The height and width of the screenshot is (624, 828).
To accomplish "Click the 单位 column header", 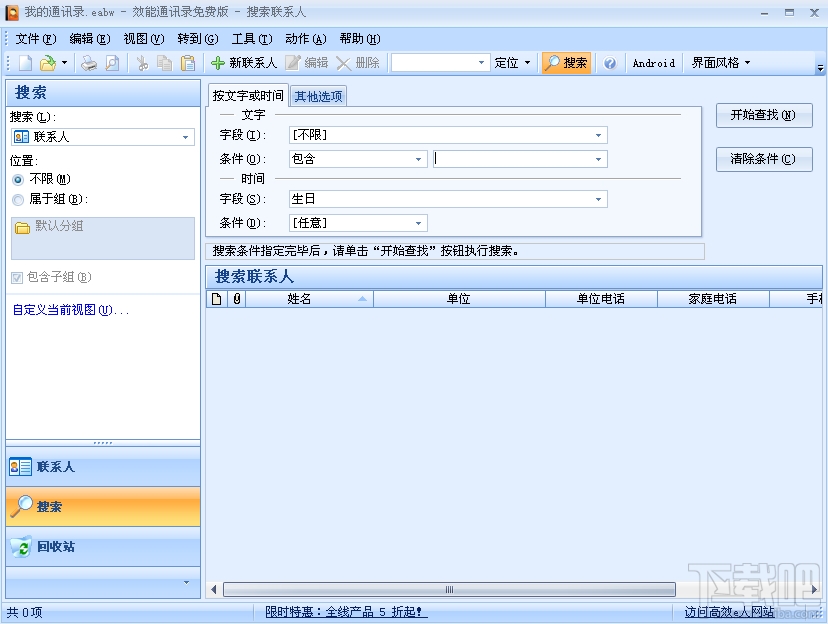I will [x=459, y=299].
